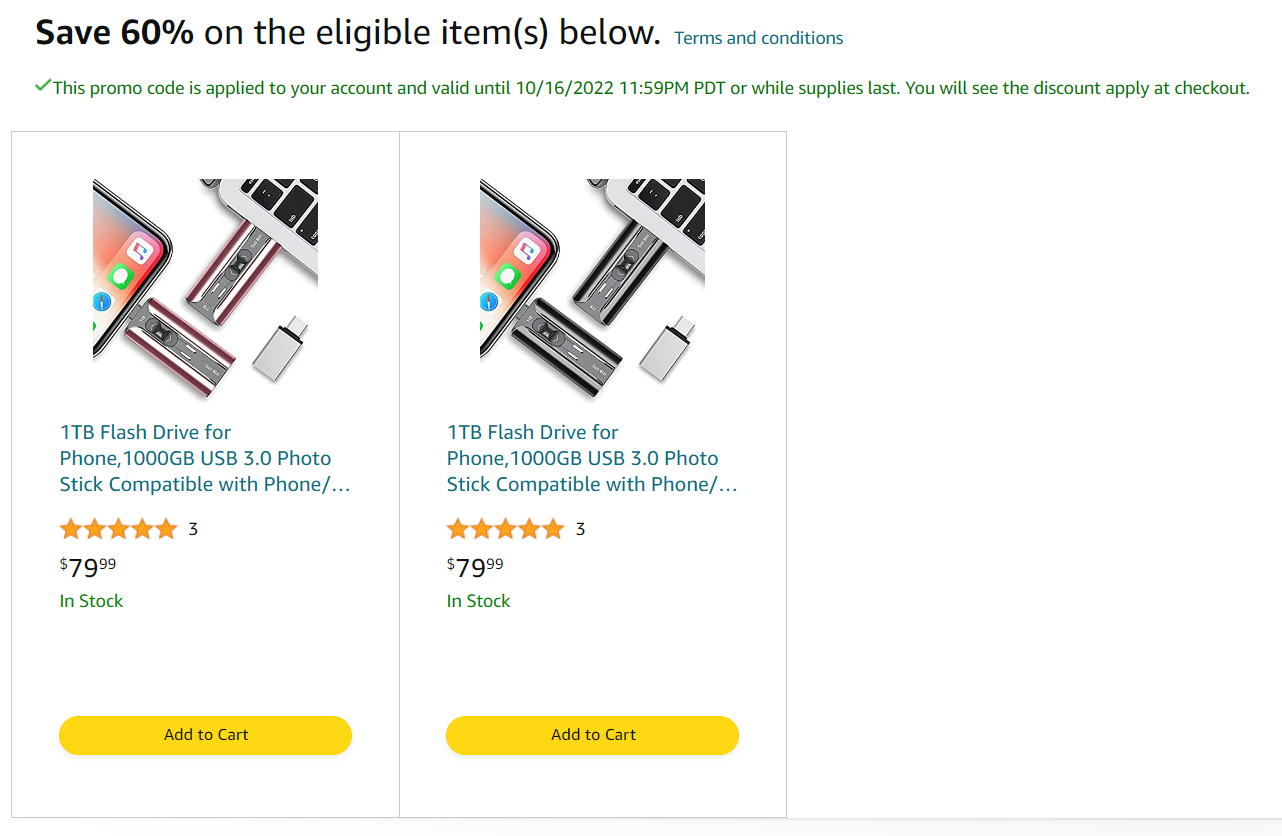Click the green checkmark beside the promo message
The height and width of the screenshot is (836, 1282).
pos(42,86)
